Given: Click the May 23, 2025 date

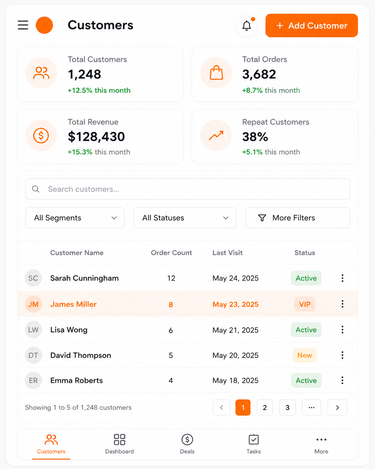Looking at the screenshot, I should coord(236,304).
